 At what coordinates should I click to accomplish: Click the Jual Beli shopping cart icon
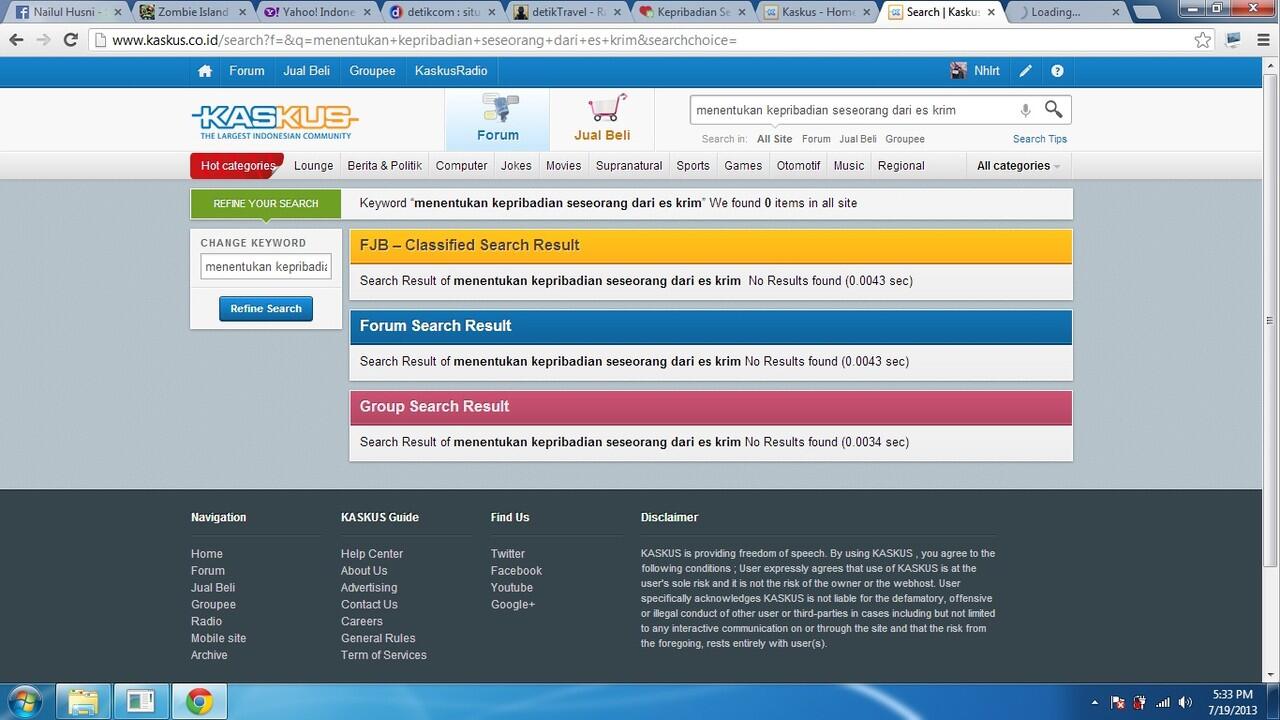pyautogui.click(x=606, y=109)
